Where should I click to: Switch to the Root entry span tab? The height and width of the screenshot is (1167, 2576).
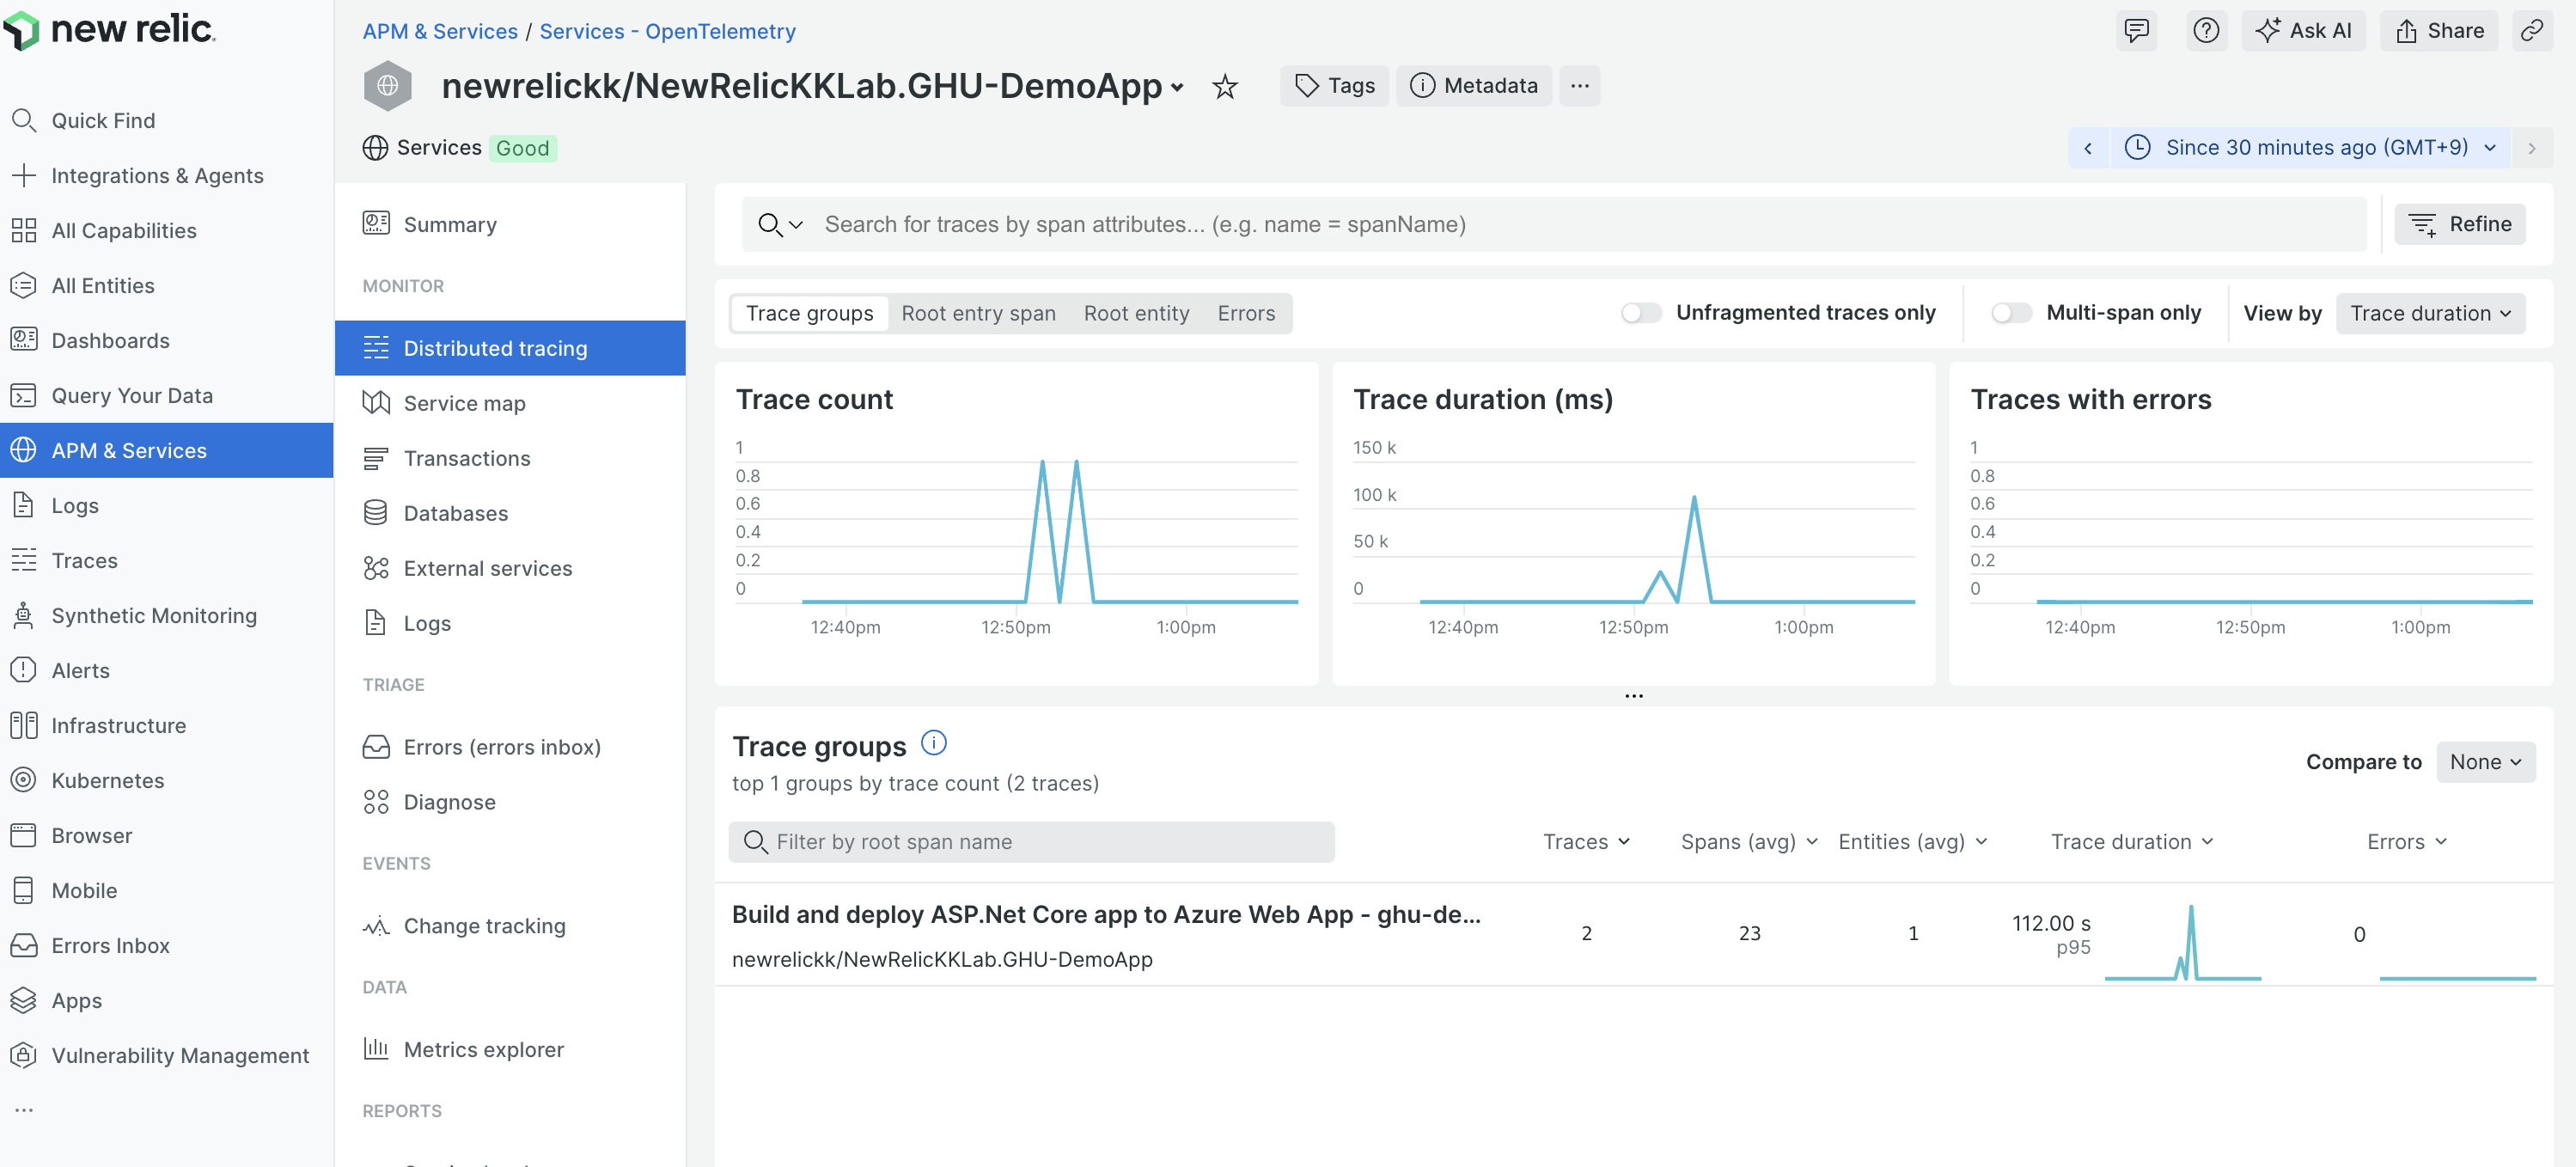pyautogui.click(x=977, y=313)
